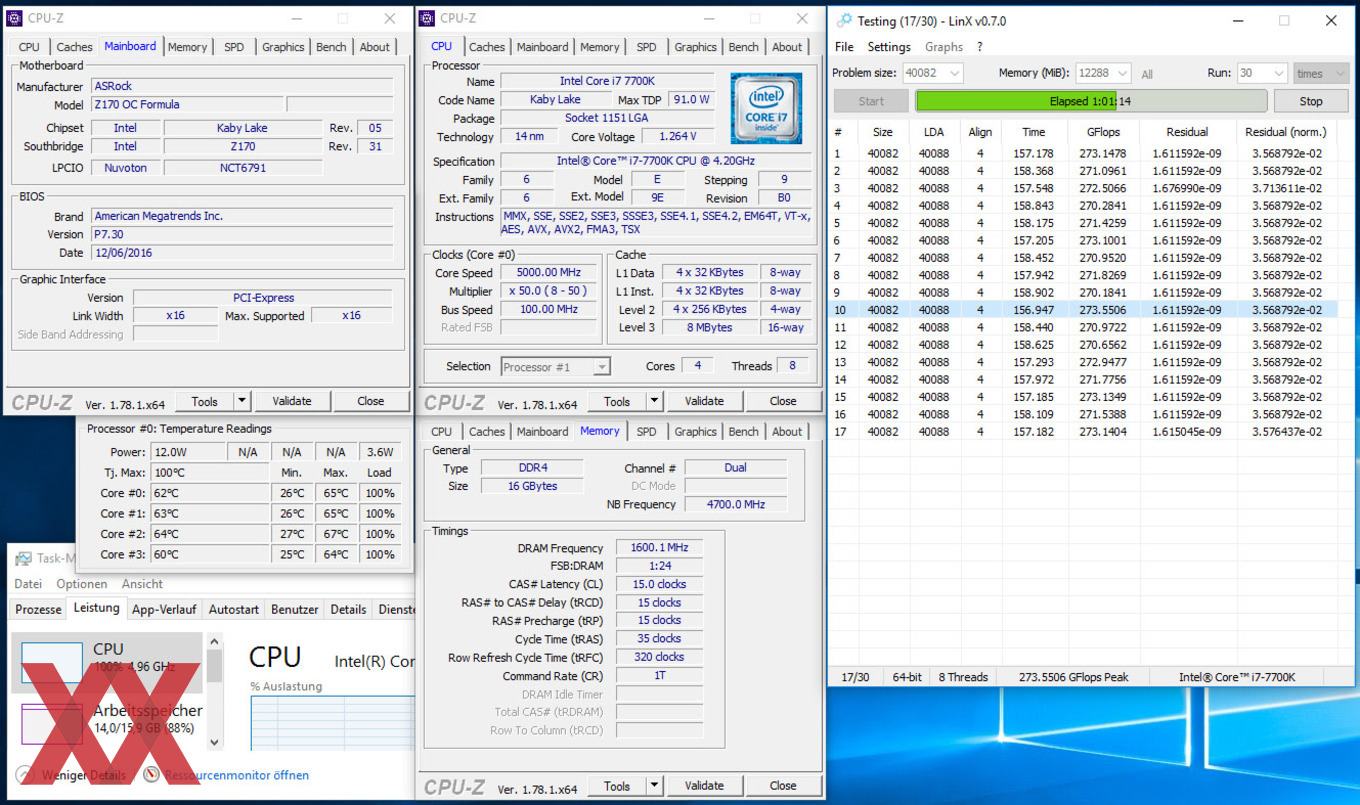1360x805 pixels.
Task: Click the Time column header in LinX
Action: (x=1034, y=132)
